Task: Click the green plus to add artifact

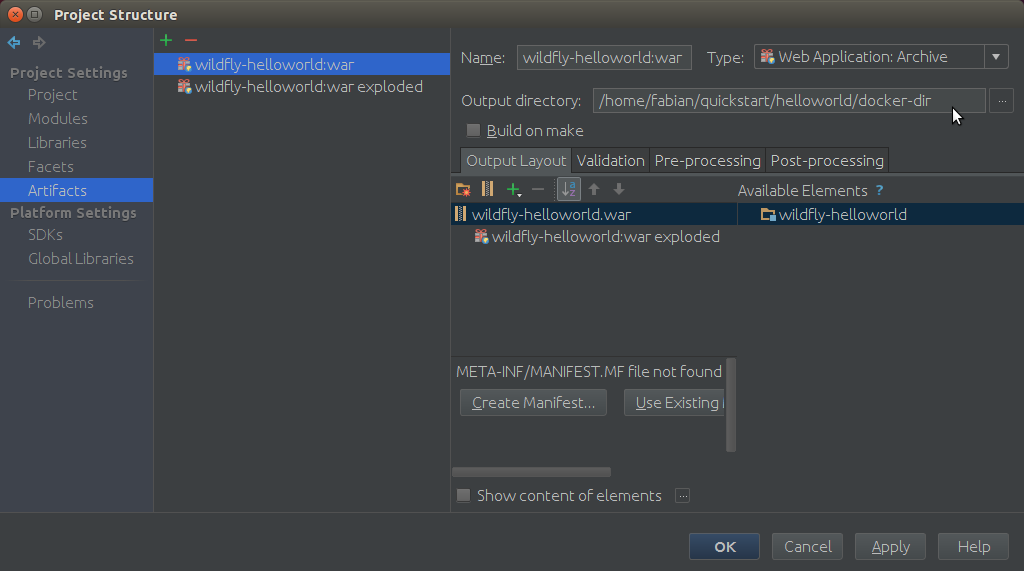Action: 166,40
